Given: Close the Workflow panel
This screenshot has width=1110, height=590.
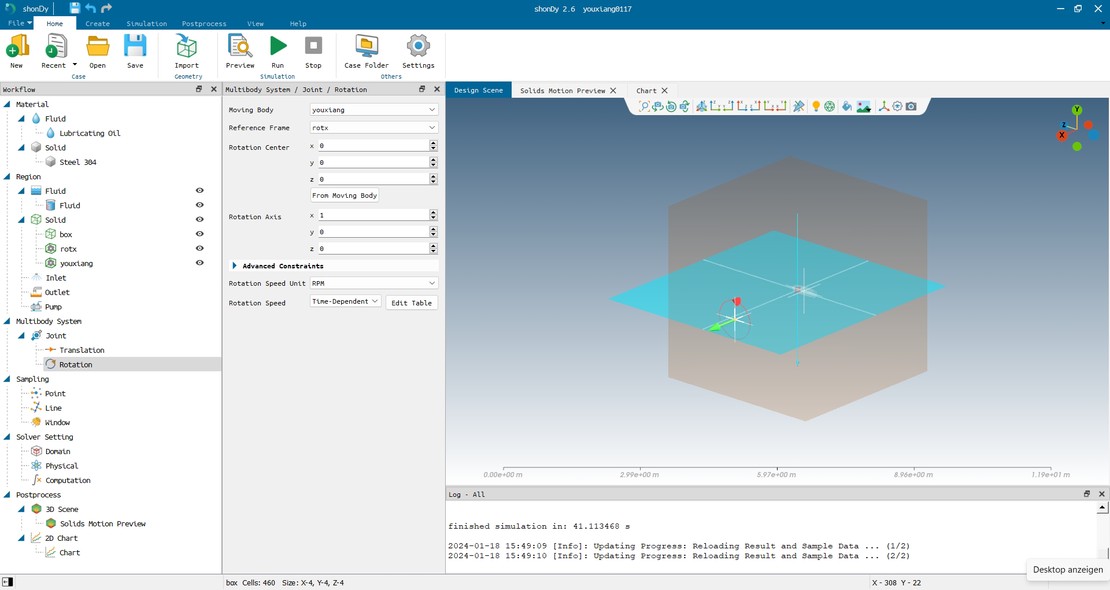Looking at the screenshot, I should [214, 89].
